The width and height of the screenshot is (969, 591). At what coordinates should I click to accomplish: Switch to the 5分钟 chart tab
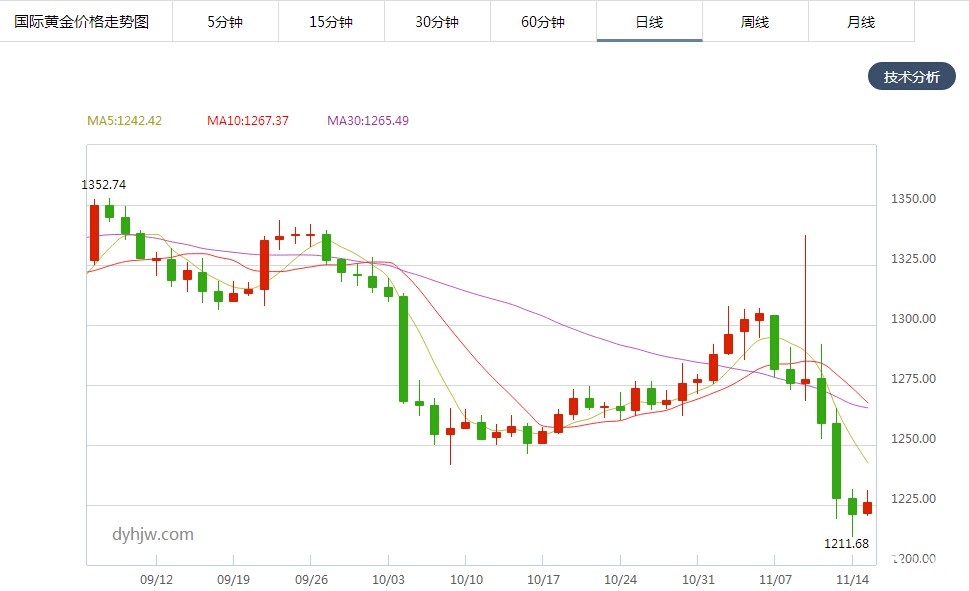coord(225,22)
